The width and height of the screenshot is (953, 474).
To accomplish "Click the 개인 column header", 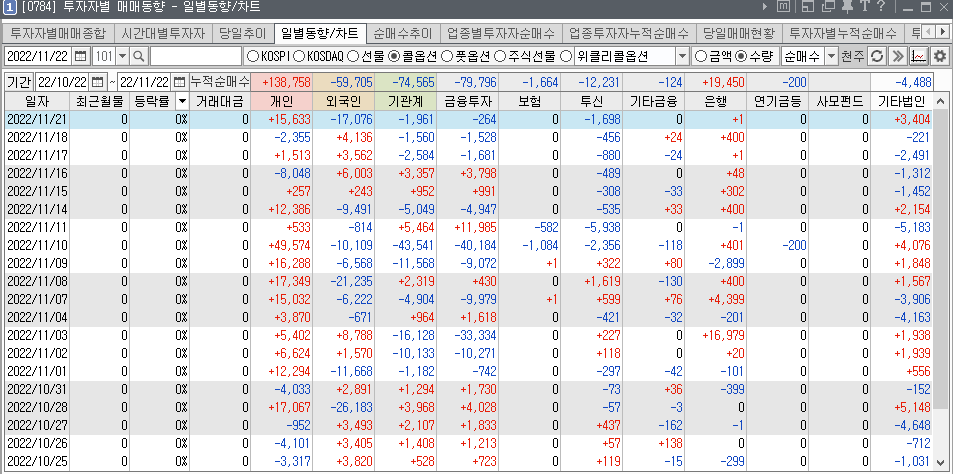I will coord(282,101).
